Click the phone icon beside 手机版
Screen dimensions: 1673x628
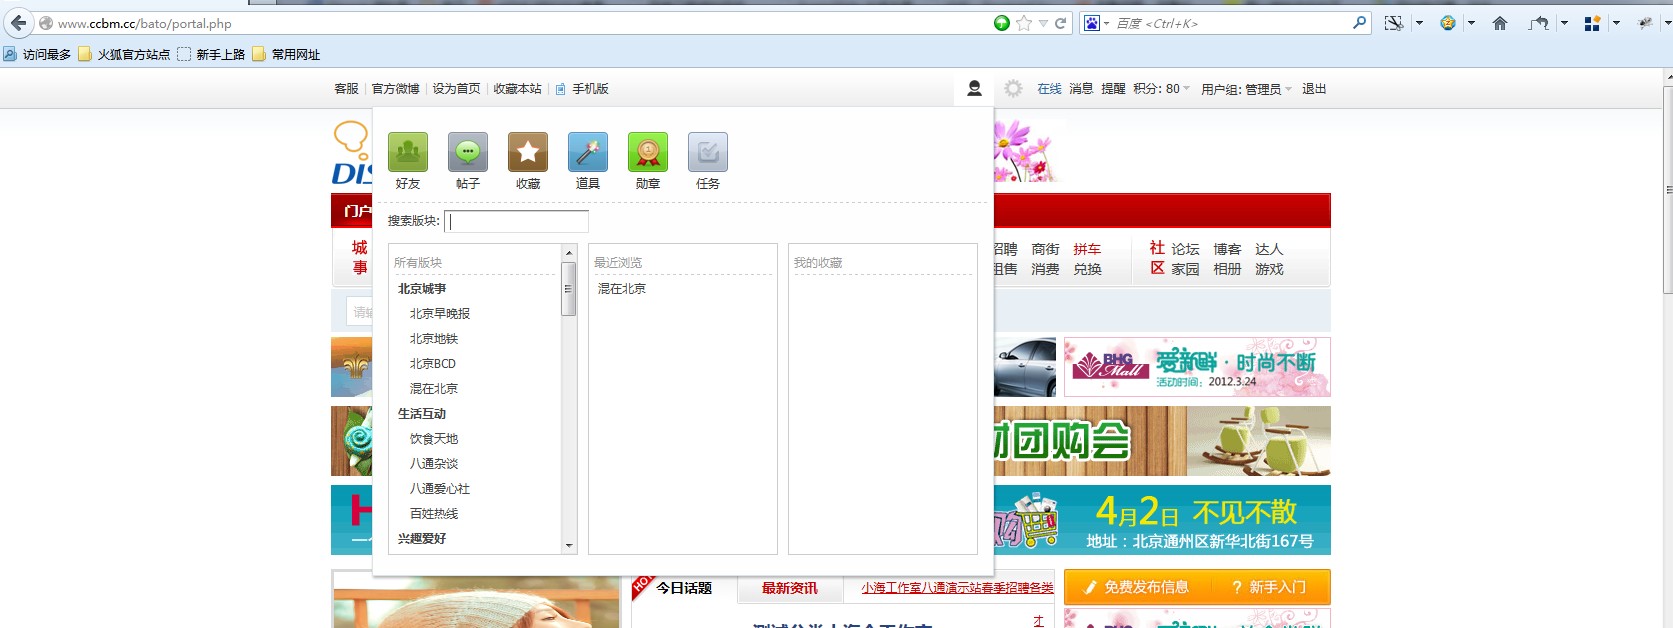click(561, 89)
